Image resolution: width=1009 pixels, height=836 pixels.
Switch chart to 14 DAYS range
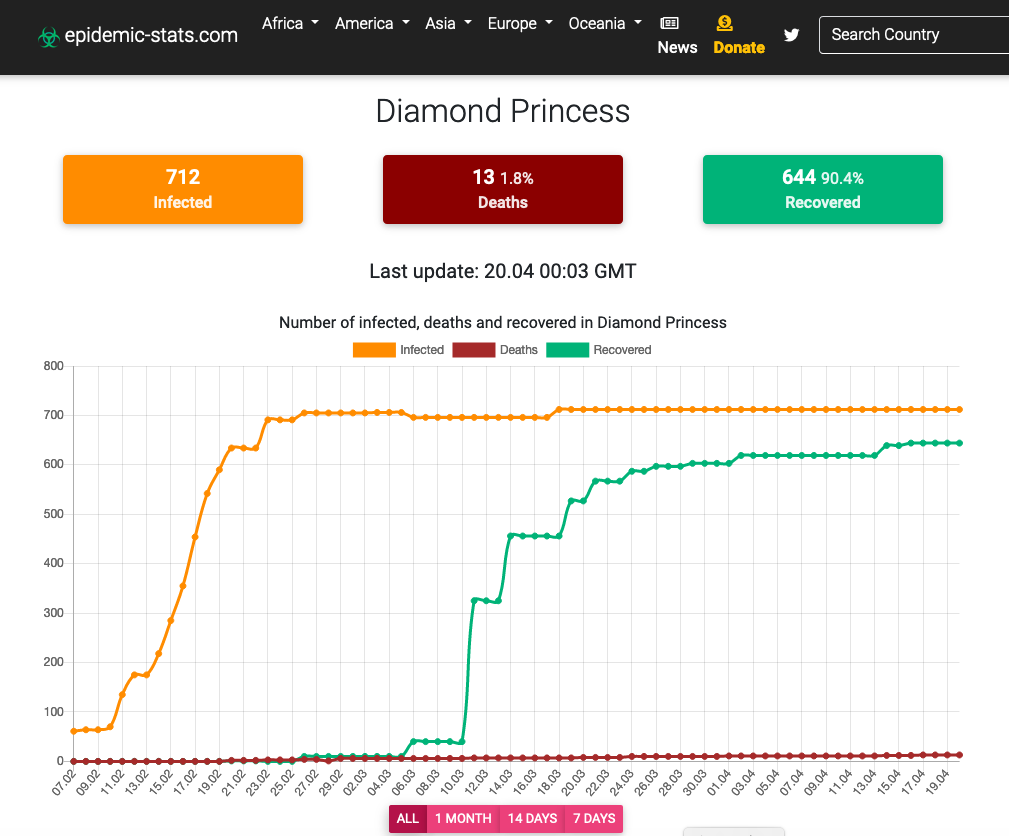(x=532, y=818)
